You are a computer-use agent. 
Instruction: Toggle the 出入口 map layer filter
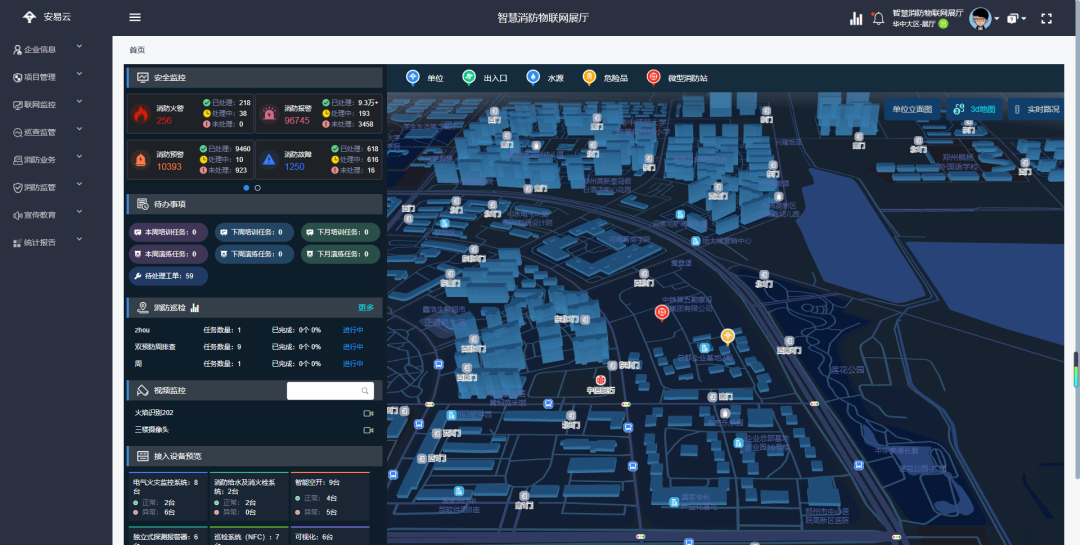(x=485, y=78)
